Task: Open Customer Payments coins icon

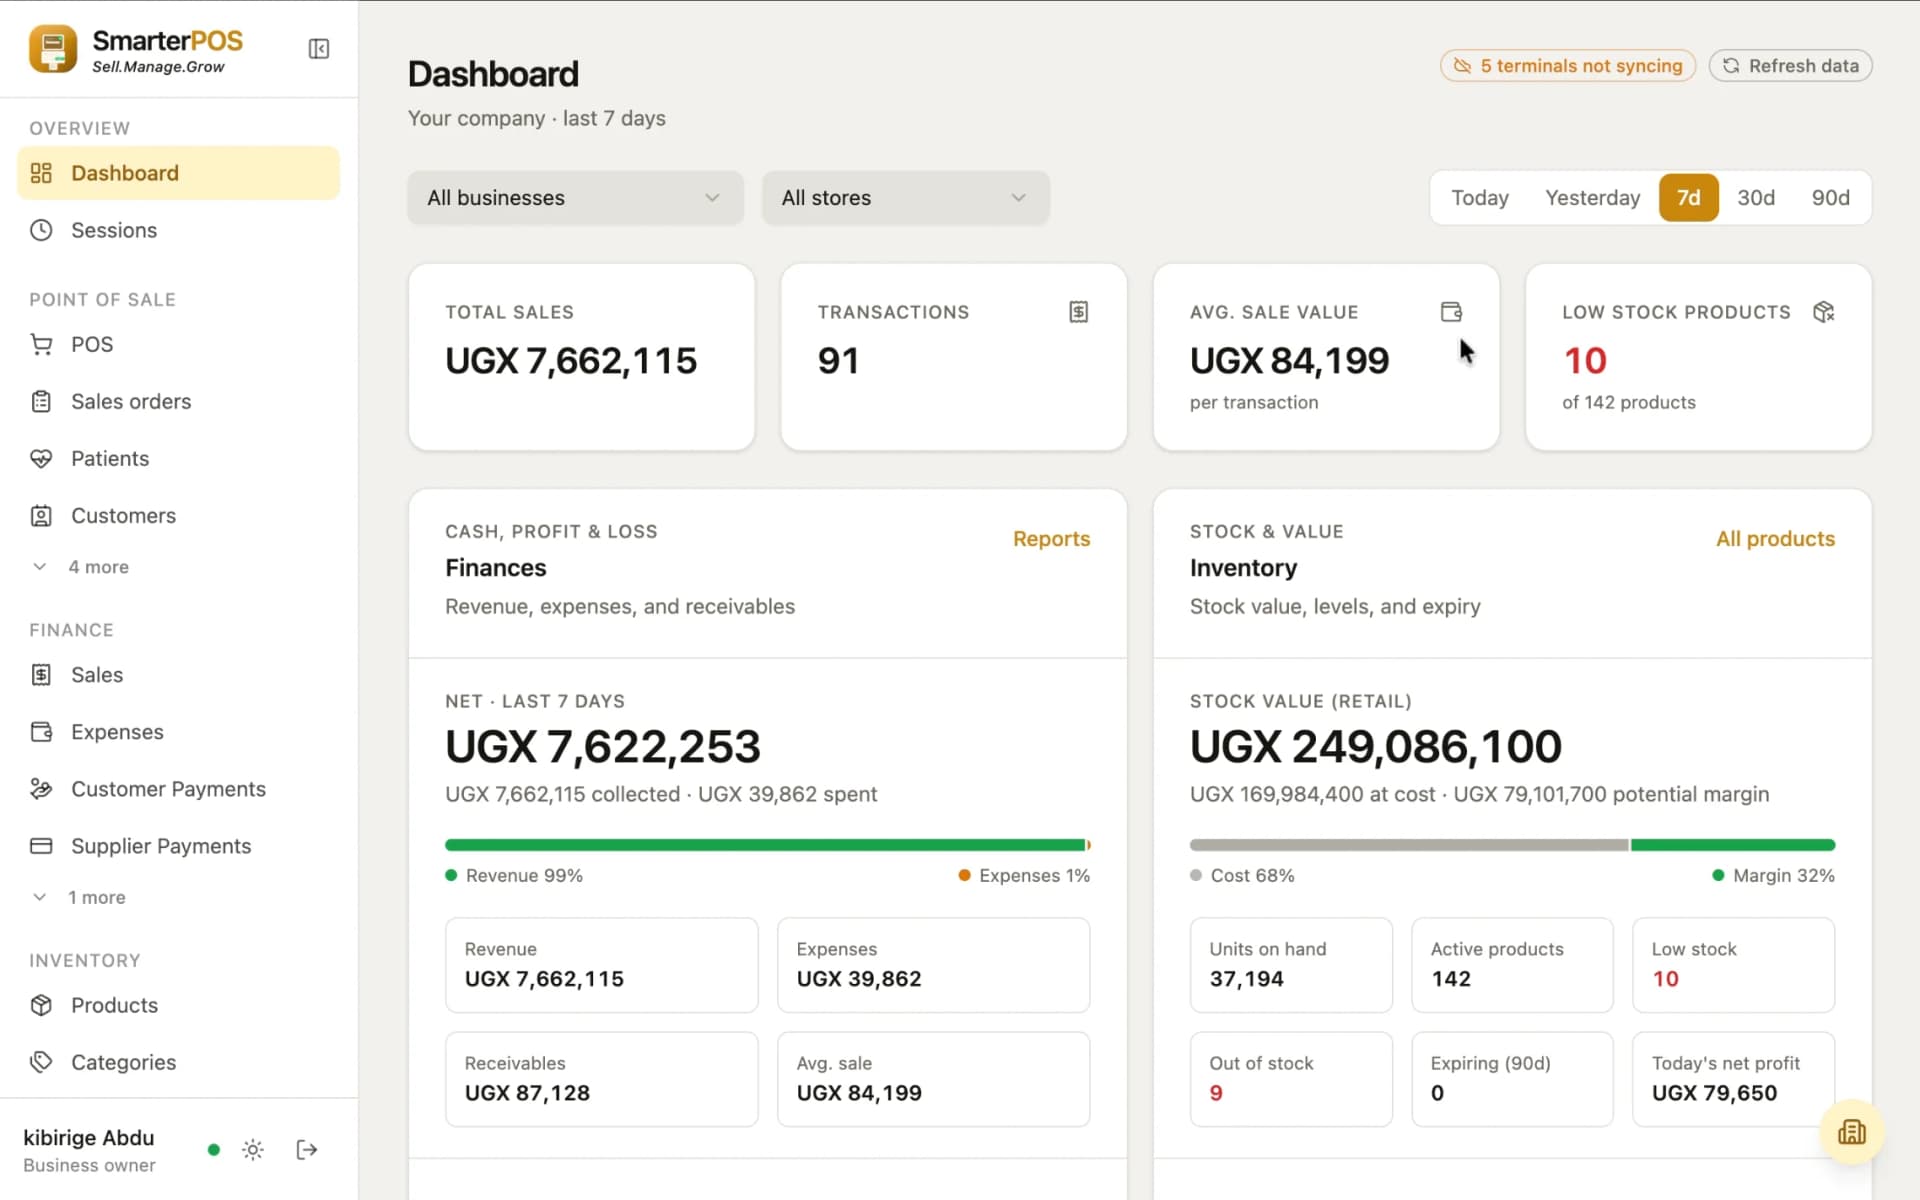Action: pyautogui.click(x=41, y=789)
